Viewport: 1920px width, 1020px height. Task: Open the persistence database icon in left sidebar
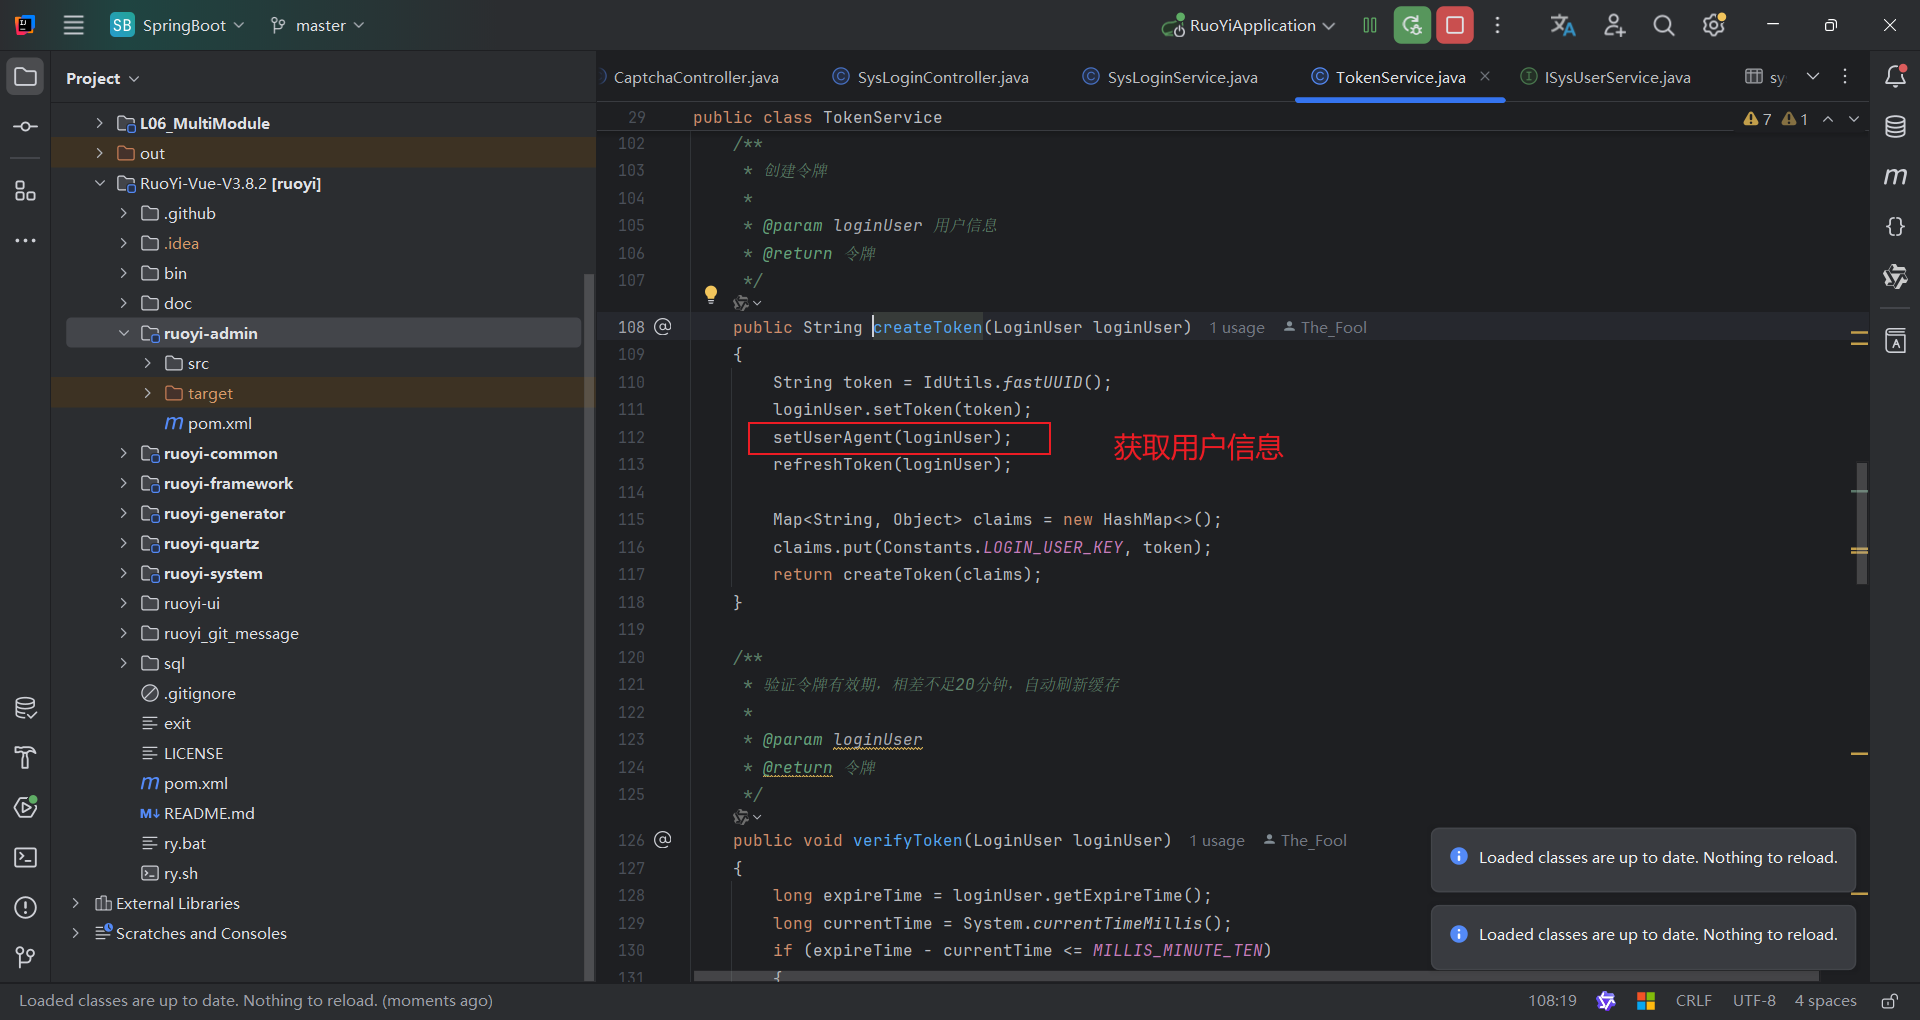(26, 708)
